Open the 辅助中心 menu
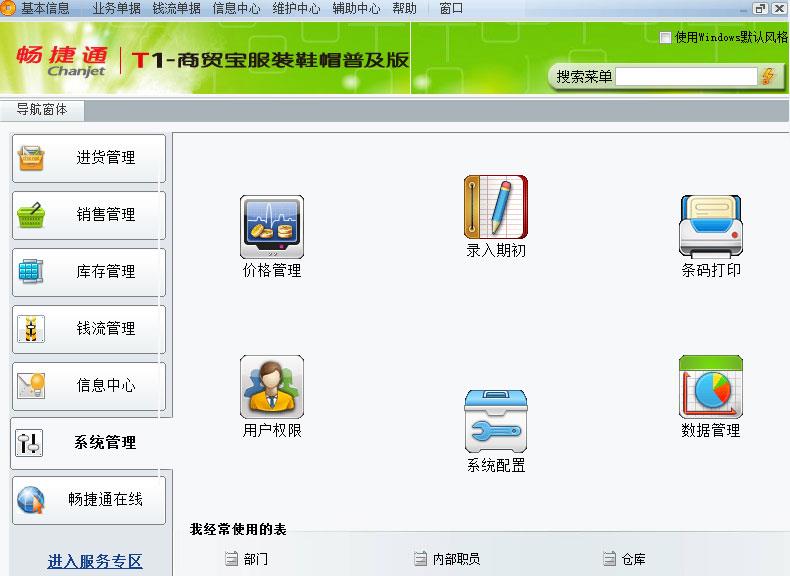Viewport: 790px width, 576px height. coord(356,9)
